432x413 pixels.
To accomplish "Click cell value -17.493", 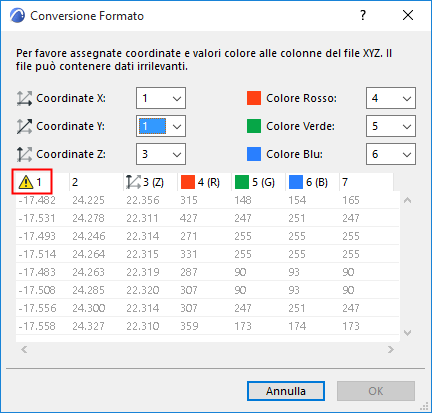I will pyautogui.click(x=37, y=236).
